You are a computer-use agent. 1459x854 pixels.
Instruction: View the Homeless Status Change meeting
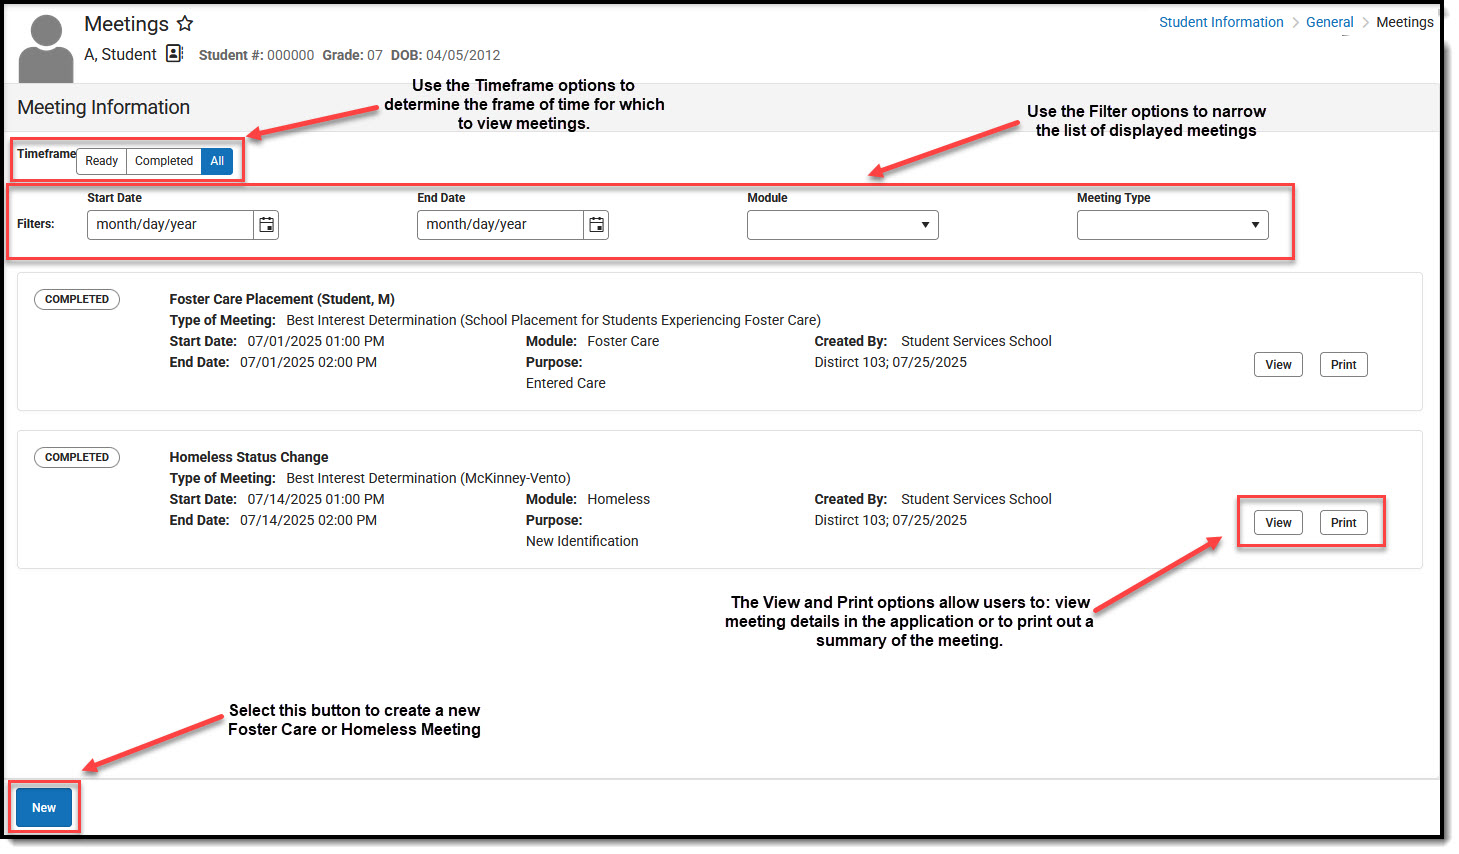1277,522
